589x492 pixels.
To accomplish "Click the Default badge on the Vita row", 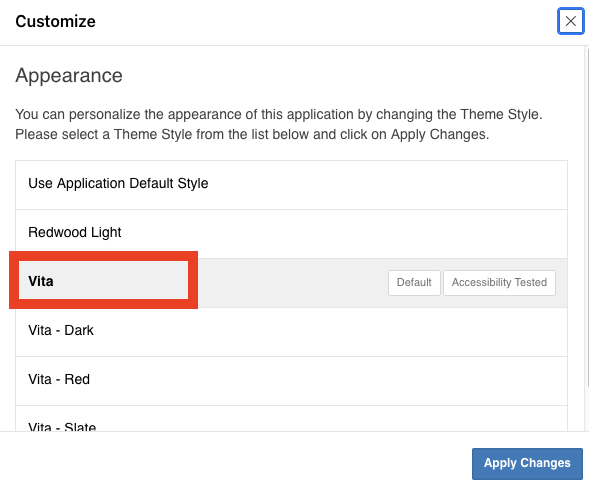I will pyautogui.click(x=414, y=283).
